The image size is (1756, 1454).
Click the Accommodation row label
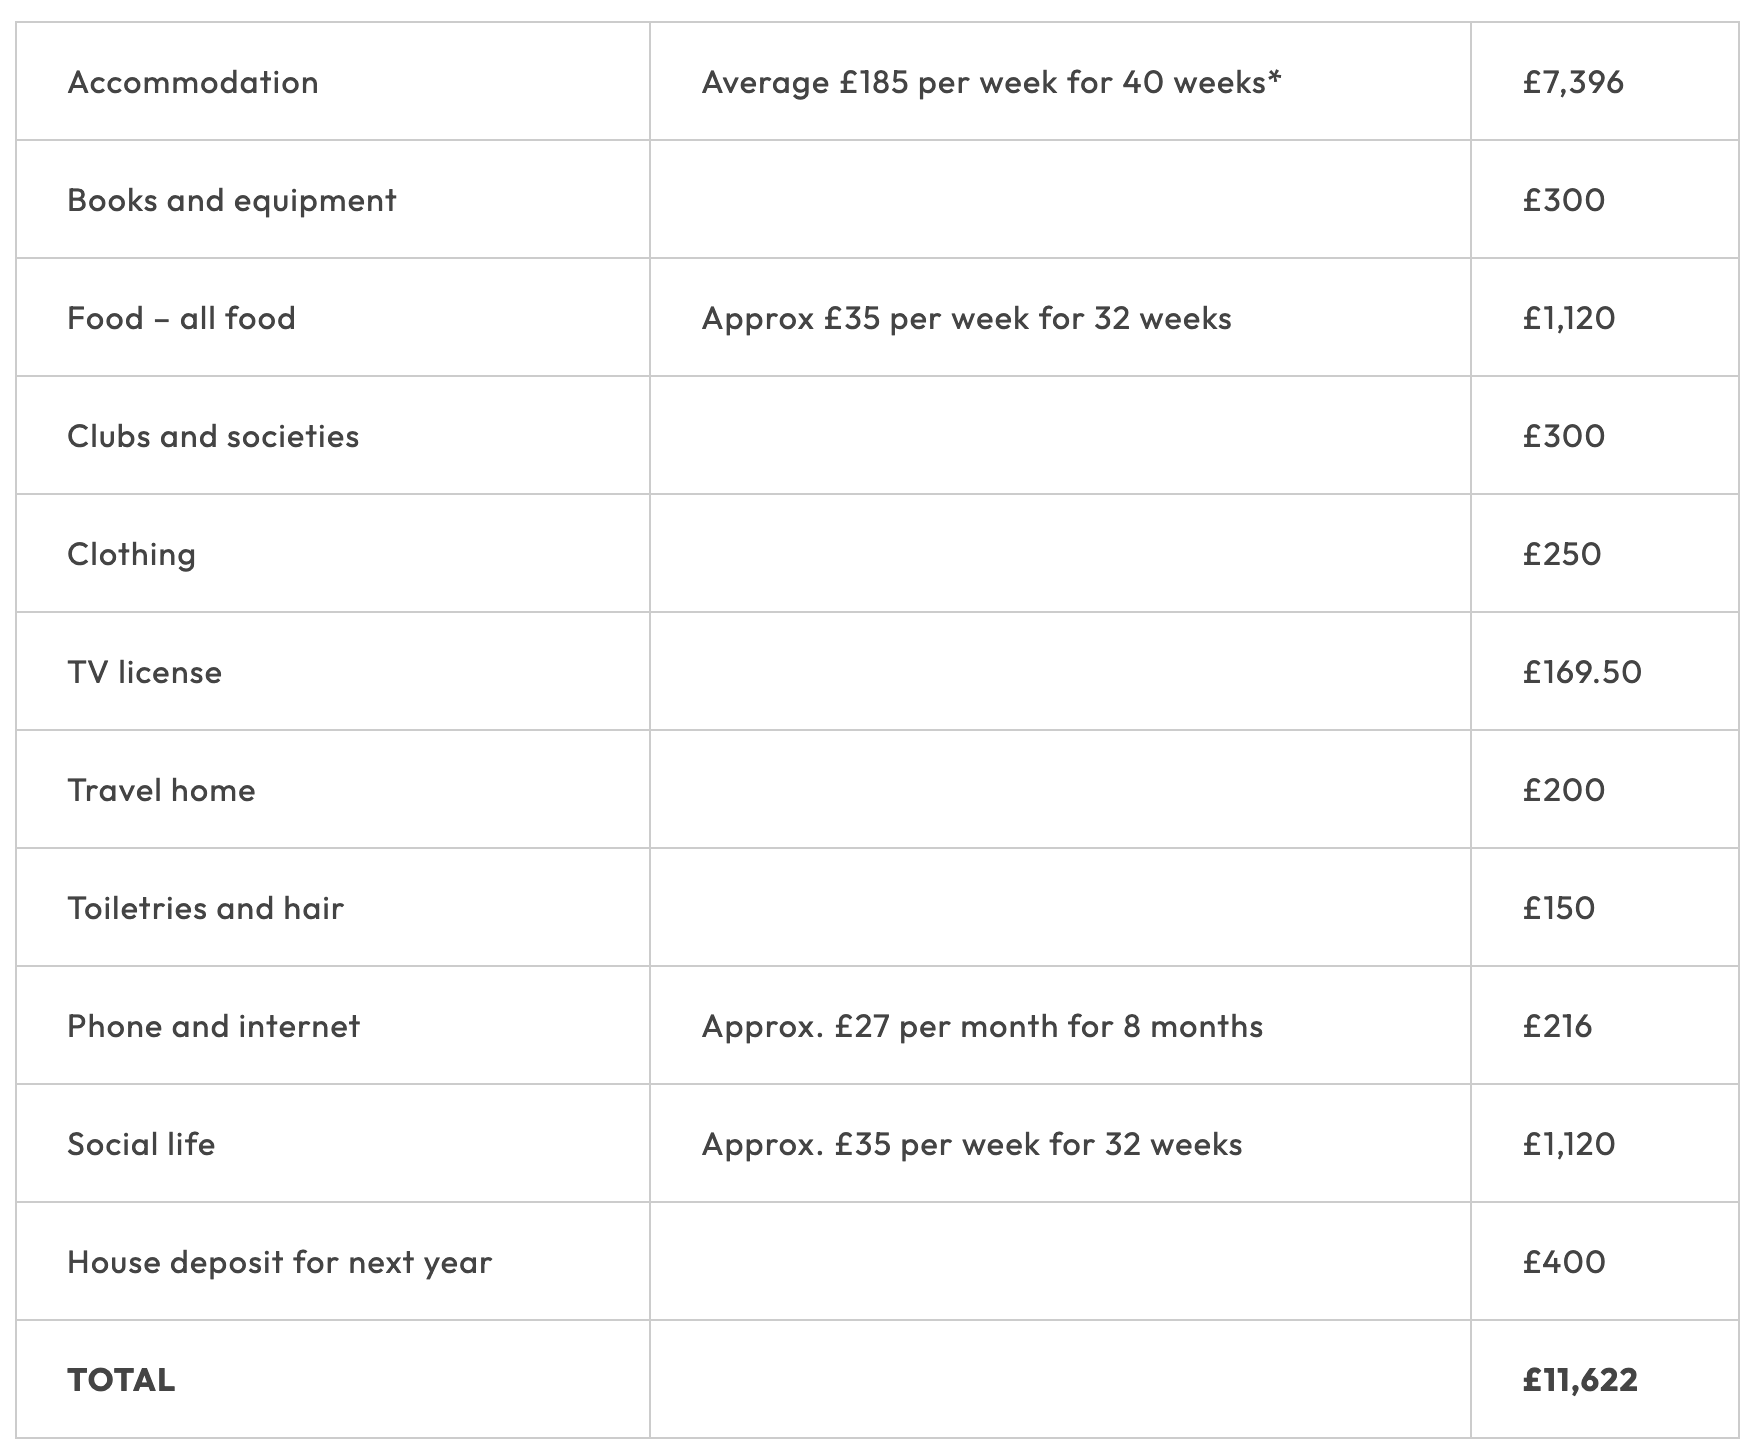coord(193,82)
